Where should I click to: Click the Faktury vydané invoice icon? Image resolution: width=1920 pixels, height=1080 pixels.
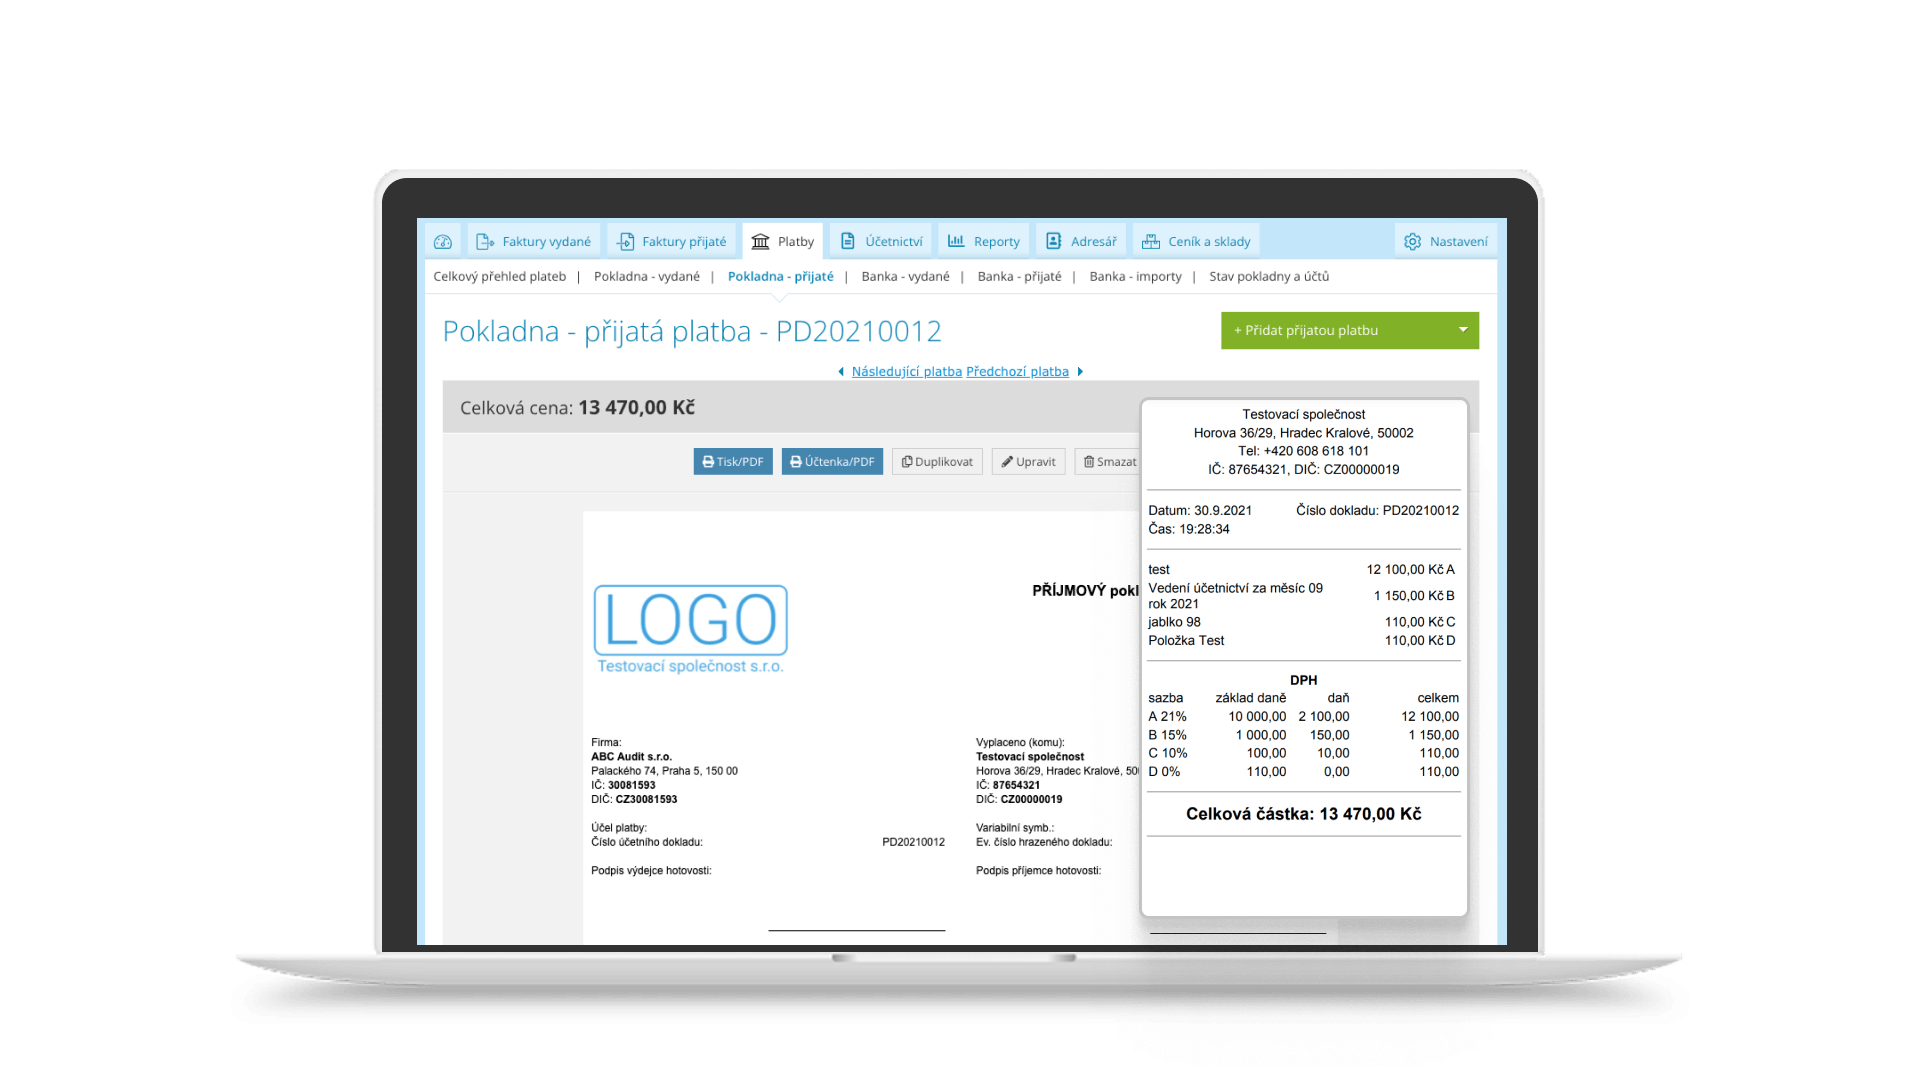pyautogui.click(x=485, y=242)
